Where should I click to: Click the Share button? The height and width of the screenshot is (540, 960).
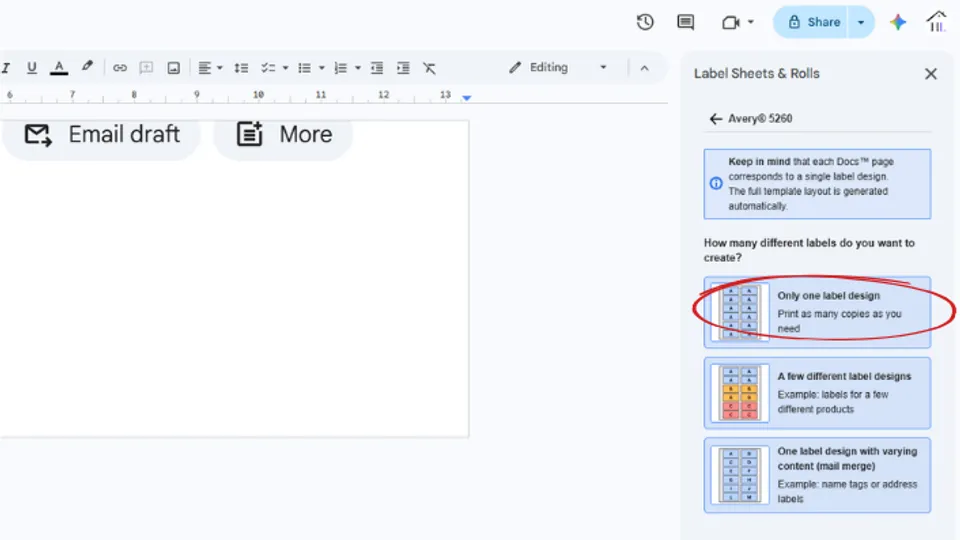tap(814, 22)
